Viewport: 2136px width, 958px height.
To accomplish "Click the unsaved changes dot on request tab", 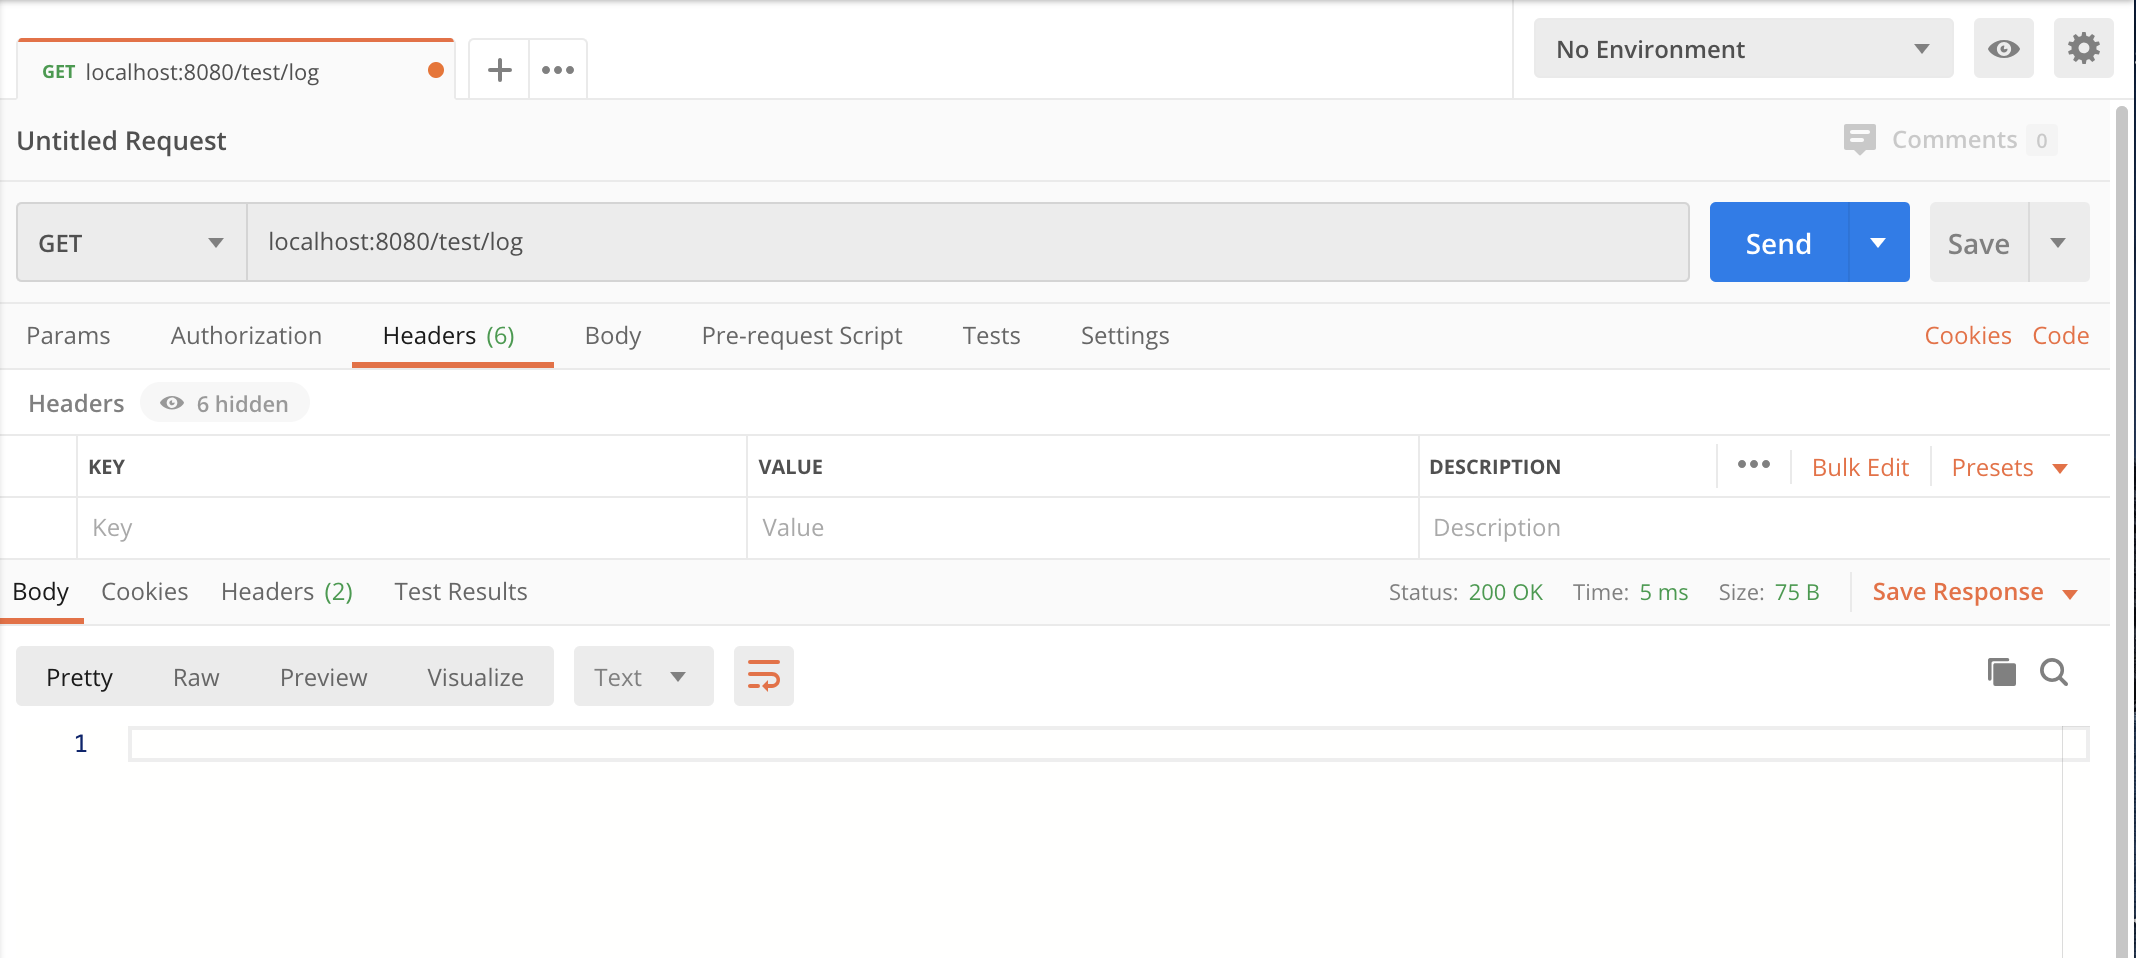I will click(x=435, y=70).
